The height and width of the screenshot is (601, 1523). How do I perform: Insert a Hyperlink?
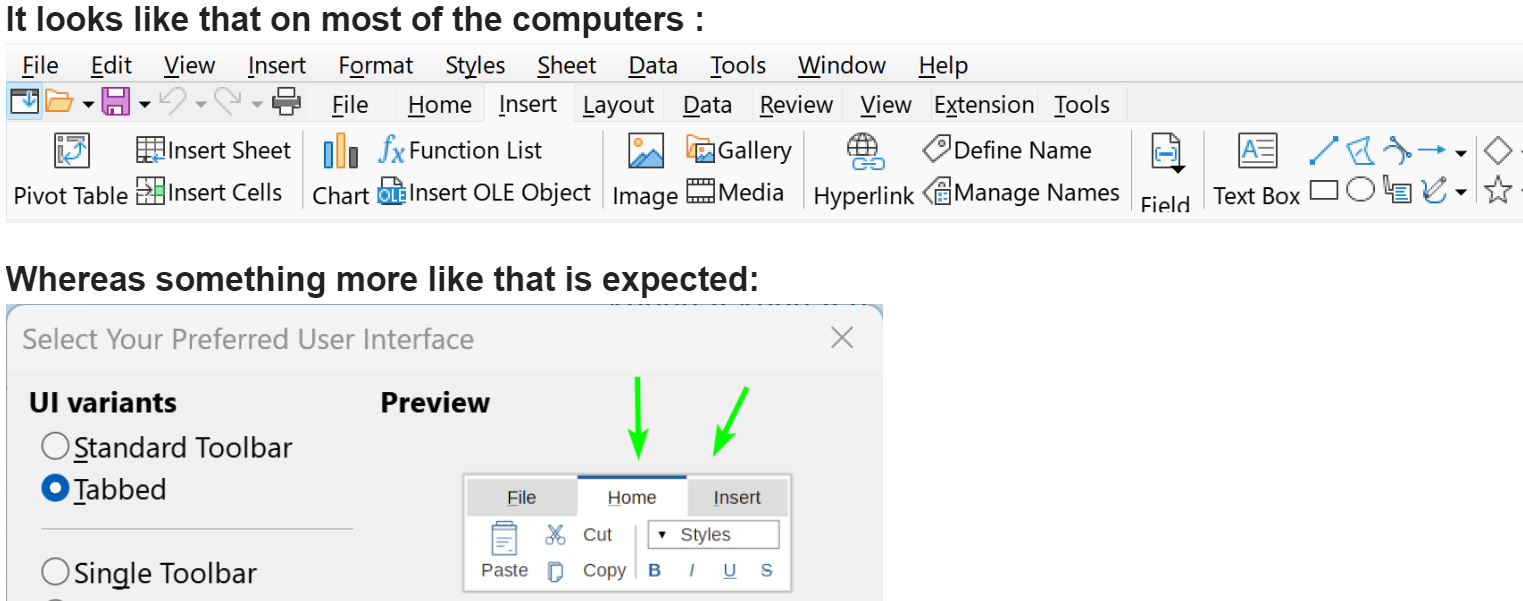pos(863,151)
